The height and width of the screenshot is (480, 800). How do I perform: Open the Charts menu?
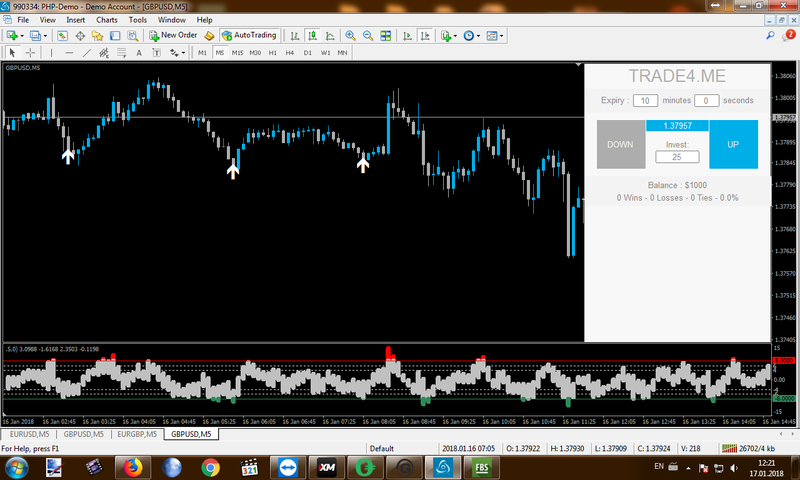pos(107,20)
